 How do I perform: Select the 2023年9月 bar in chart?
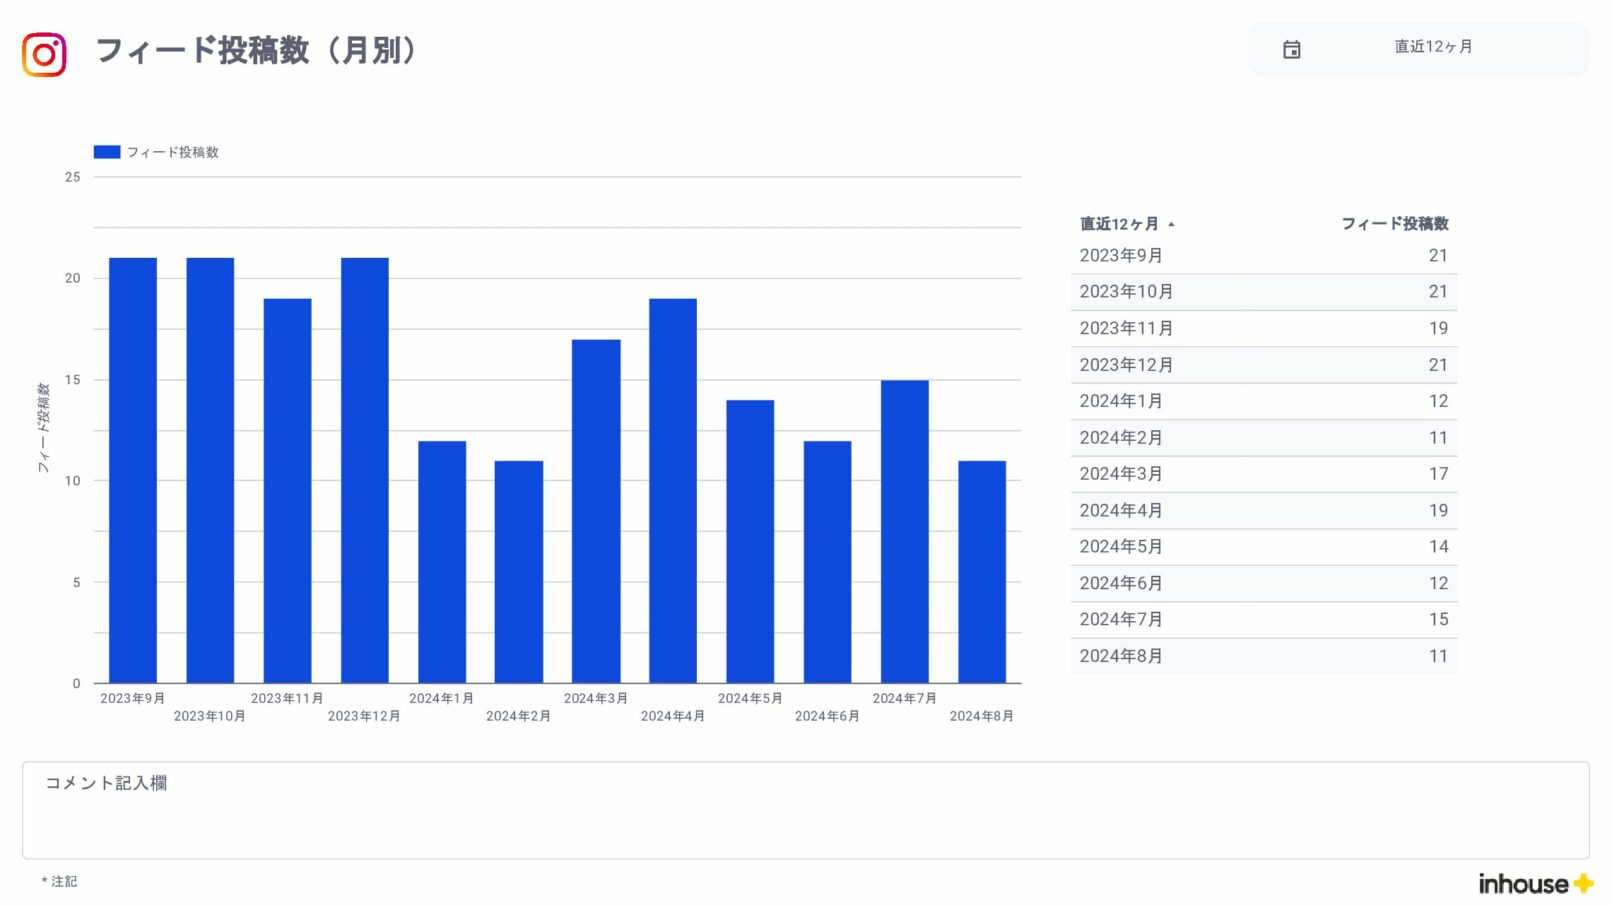(133, 470)
